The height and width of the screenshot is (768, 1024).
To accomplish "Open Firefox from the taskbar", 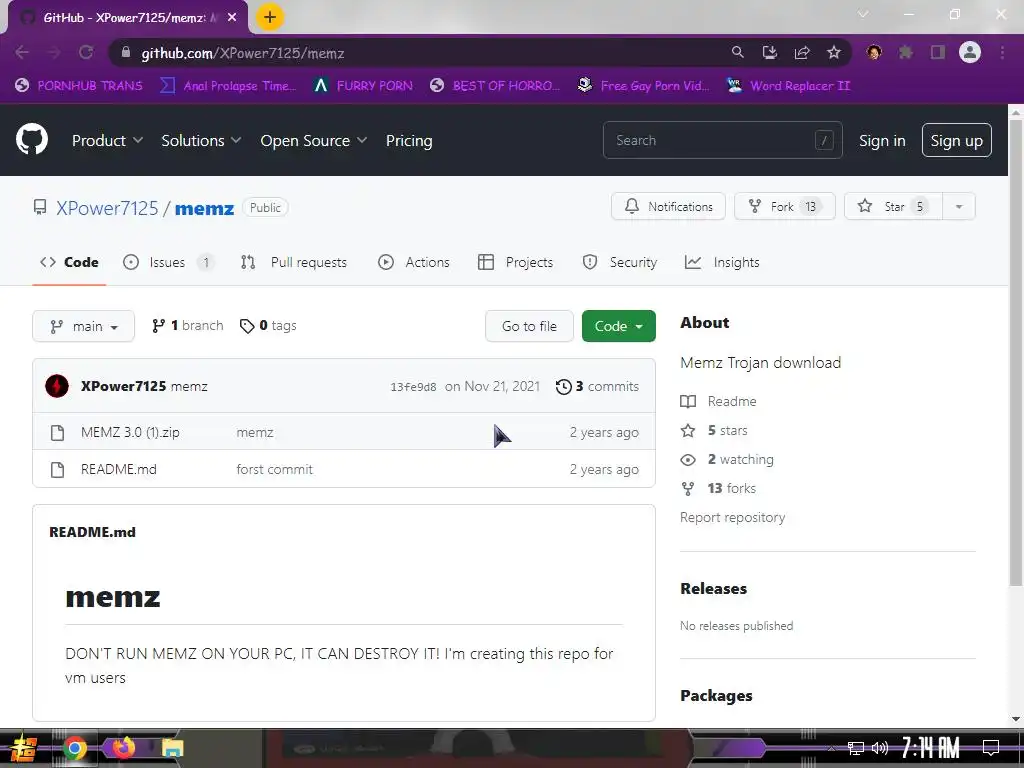I will [123, 747].
